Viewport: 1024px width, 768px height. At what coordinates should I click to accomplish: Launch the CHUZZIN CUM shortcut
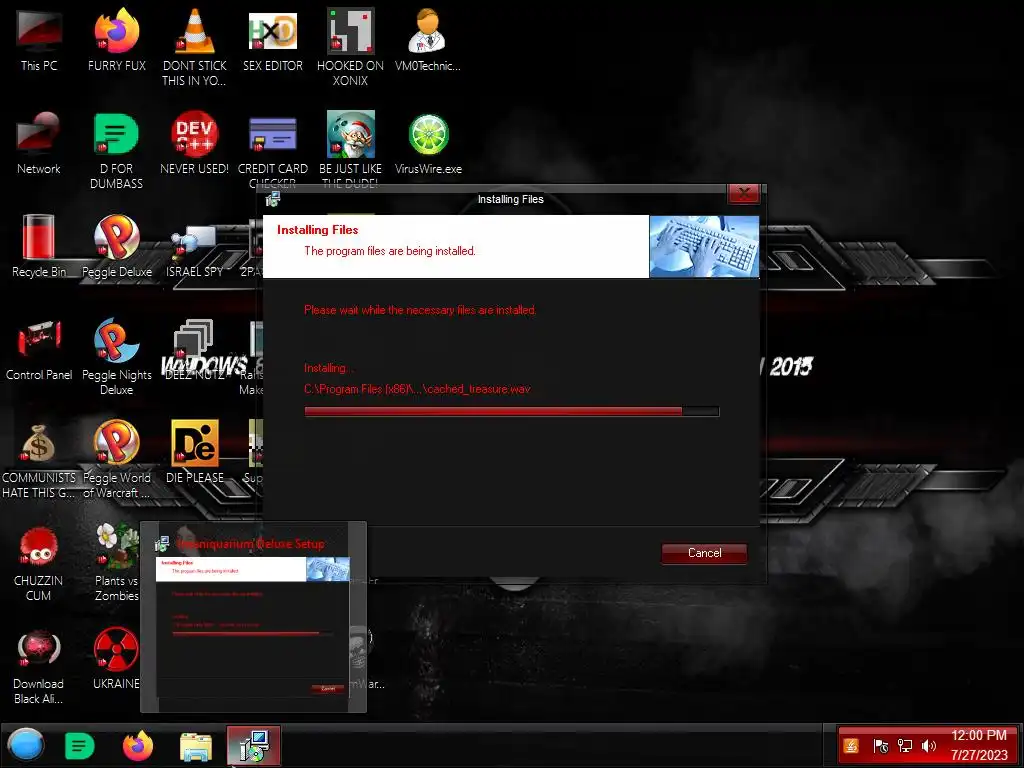coord(39,563)
